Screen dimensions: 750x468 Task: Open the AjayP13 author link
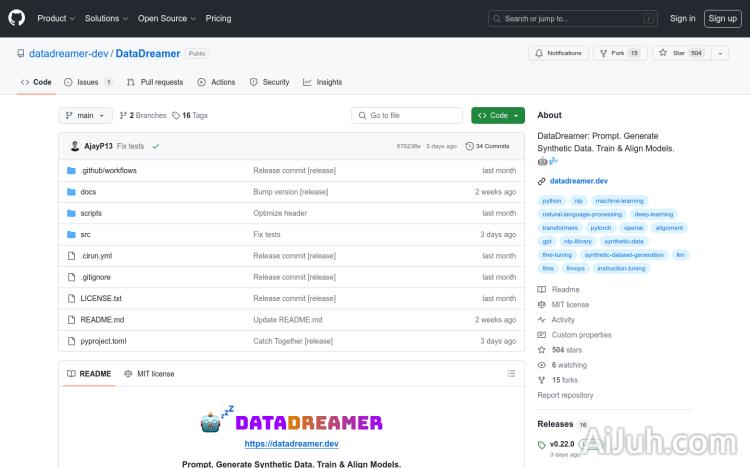pyautogui.click(x=98, y=146)
